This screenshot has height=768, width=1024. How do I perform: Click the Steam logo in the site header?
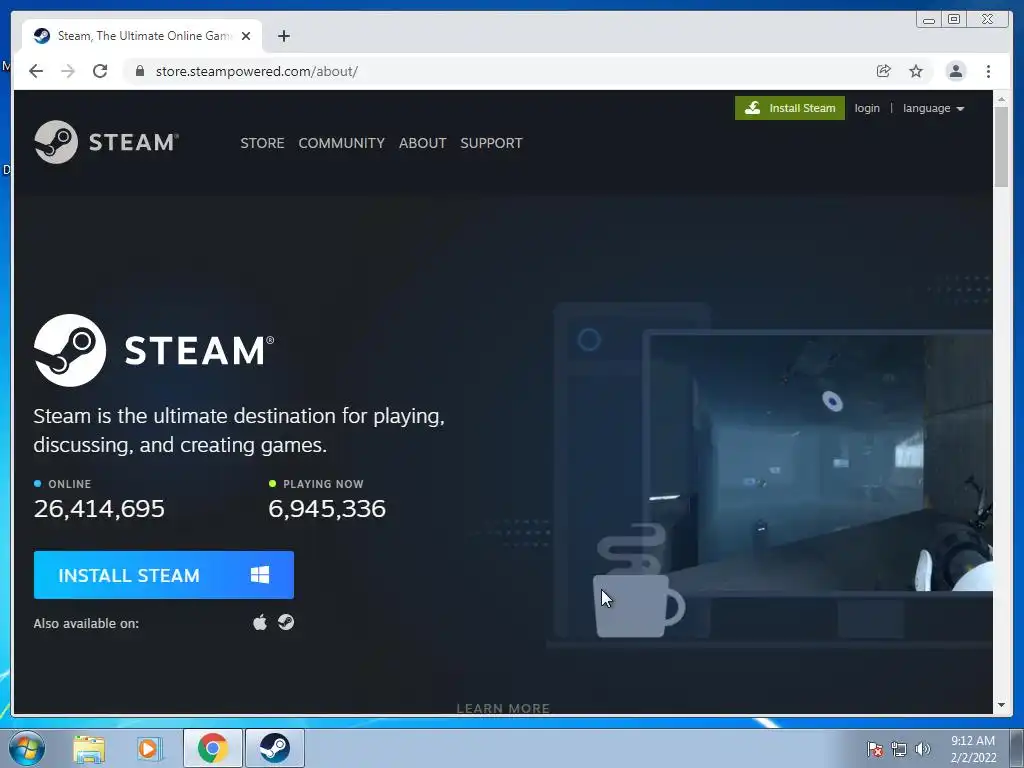[106, 142]
